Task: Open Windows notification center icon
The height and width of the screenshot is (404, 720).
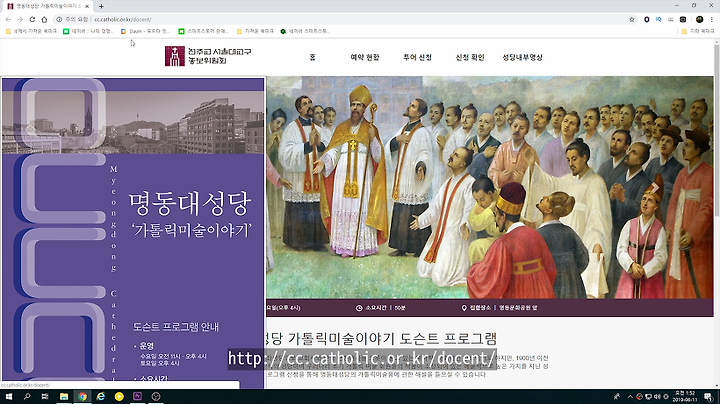Action: tap(709, 397)
